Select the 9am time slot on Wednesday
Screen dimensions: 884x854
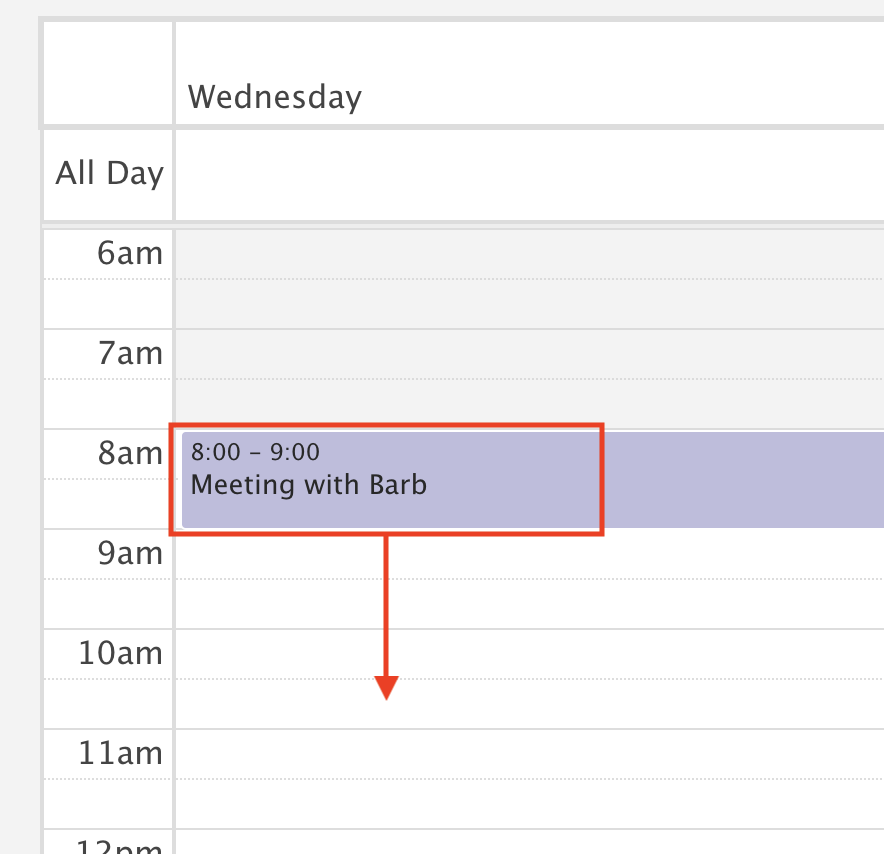pos(529,554)
